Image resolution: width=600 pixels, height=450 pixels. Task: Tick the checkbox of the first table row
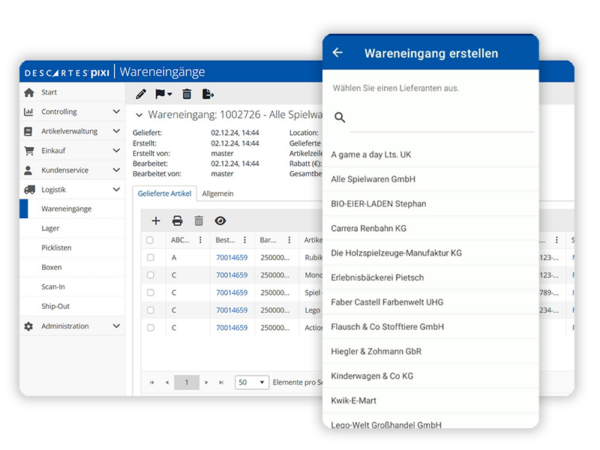pos(150,258)
